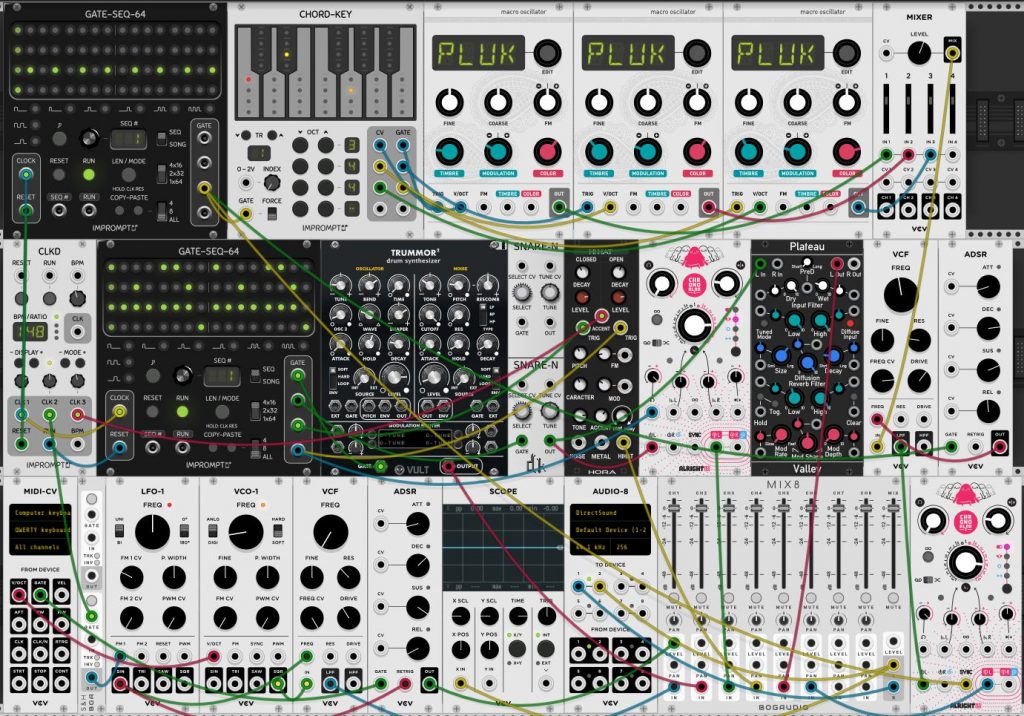Click the CLKD BPM display showing 148

click(30, 331)
